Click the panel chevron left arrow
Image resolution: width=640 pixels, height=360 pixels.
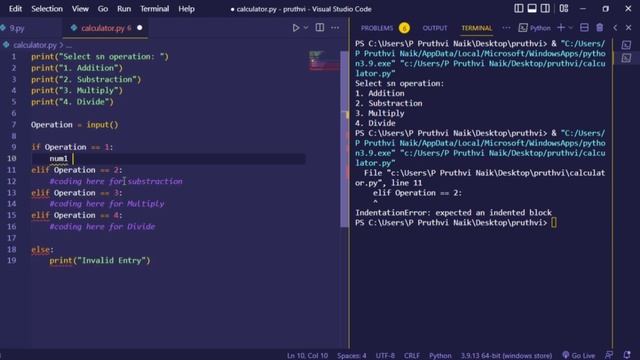[x=615, y=28]
